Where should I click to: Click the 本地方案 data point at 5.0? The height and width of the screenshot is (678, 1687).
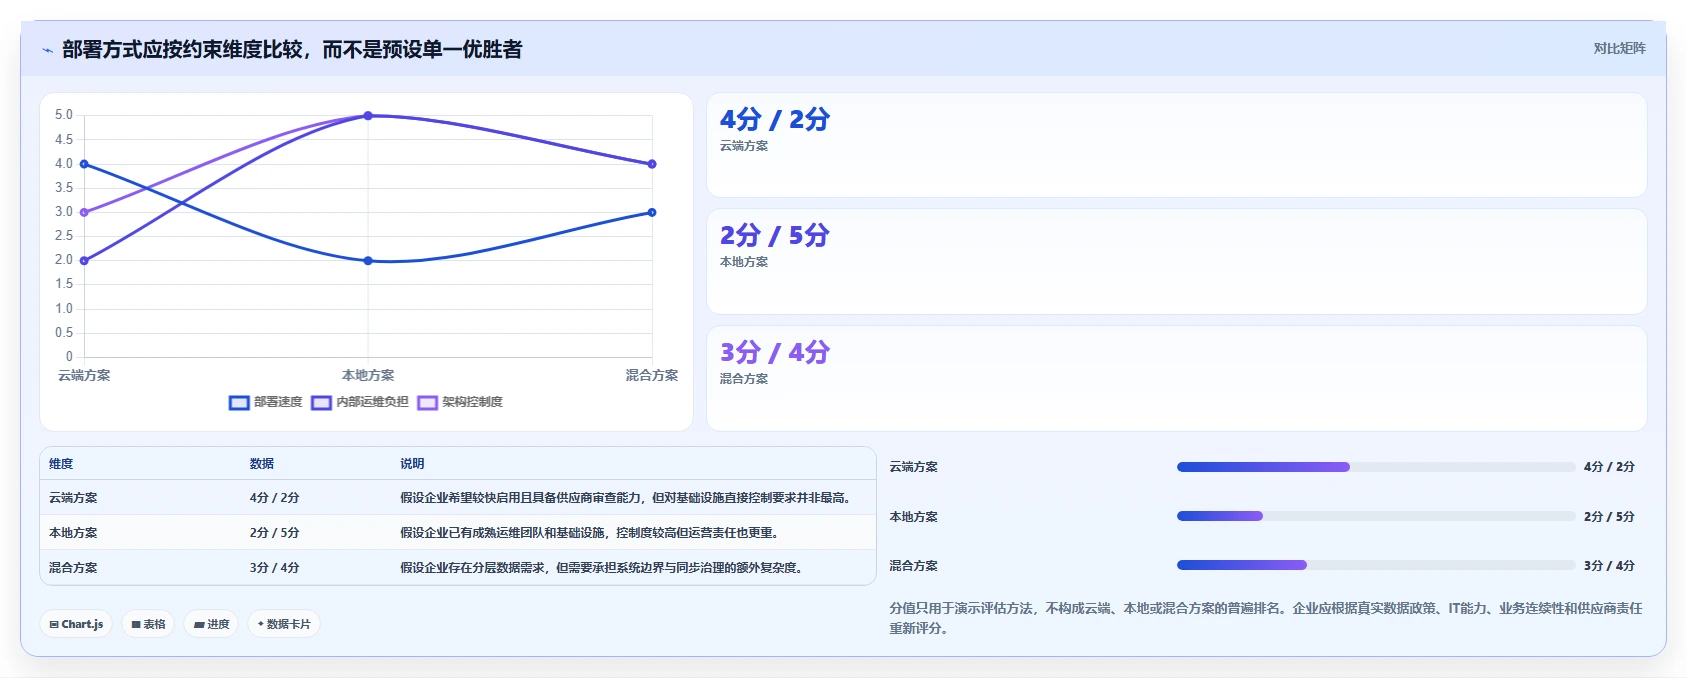[368, 116]
